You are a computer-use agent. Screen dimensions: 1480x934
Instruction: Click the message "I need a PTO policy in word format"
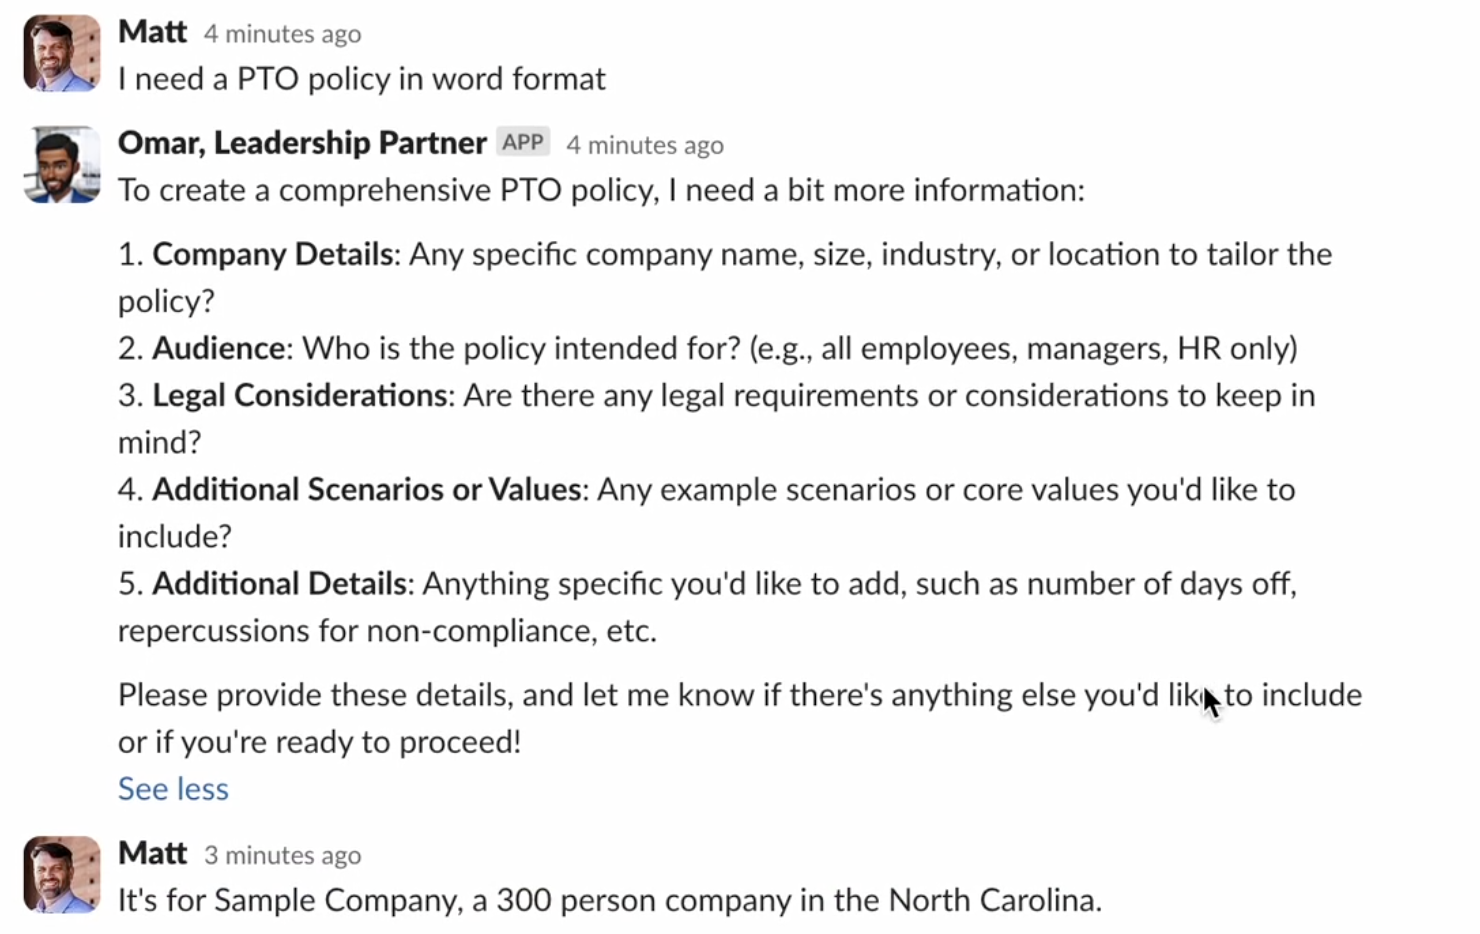click(361, 79)
